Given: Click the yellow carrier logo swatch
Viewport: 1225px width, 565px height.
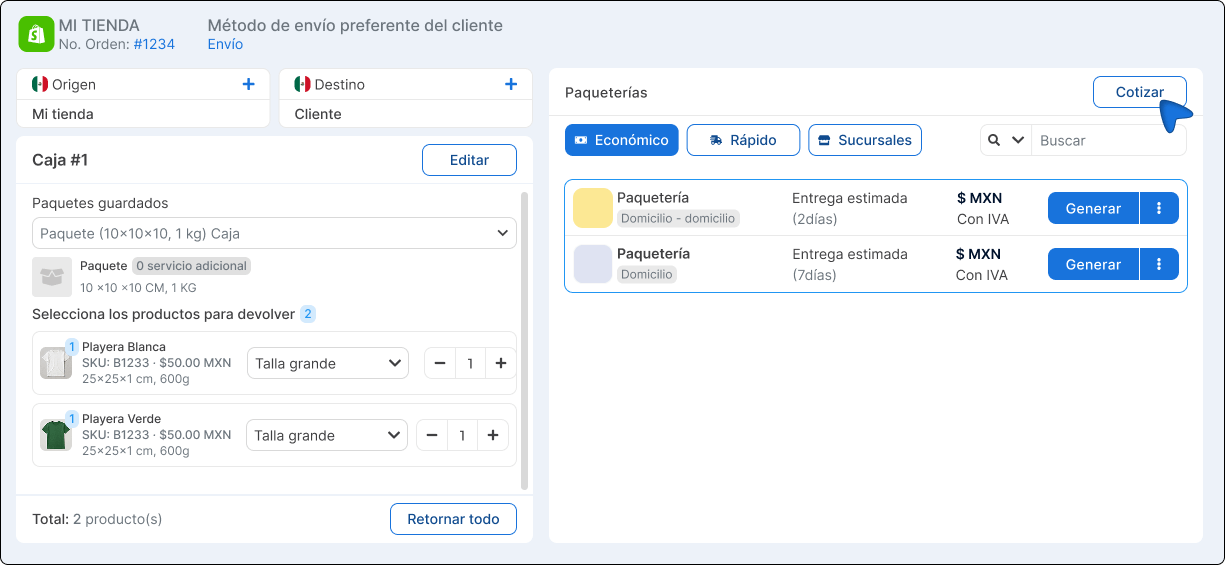Looking at the screenshot, I should pos(592,208).
